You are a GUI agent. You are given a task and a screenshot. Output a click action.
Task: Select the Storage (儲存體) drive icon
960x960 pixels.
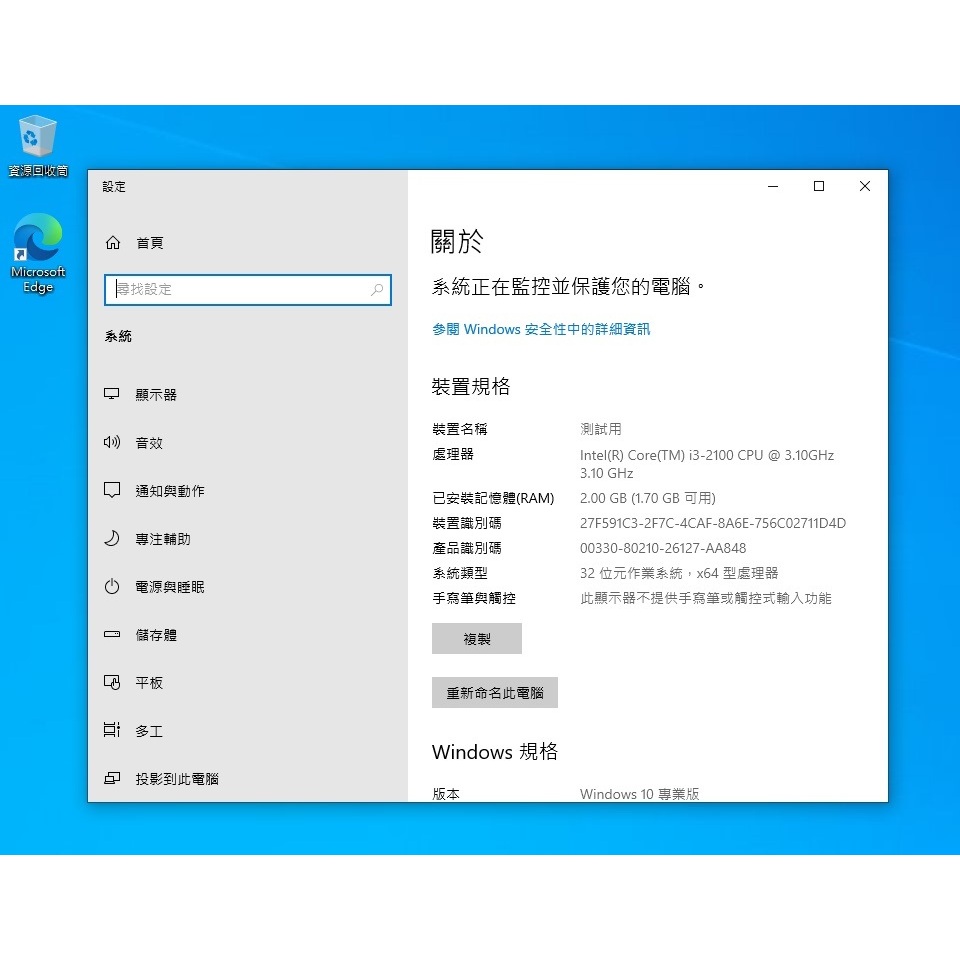(x=112, y=635)
